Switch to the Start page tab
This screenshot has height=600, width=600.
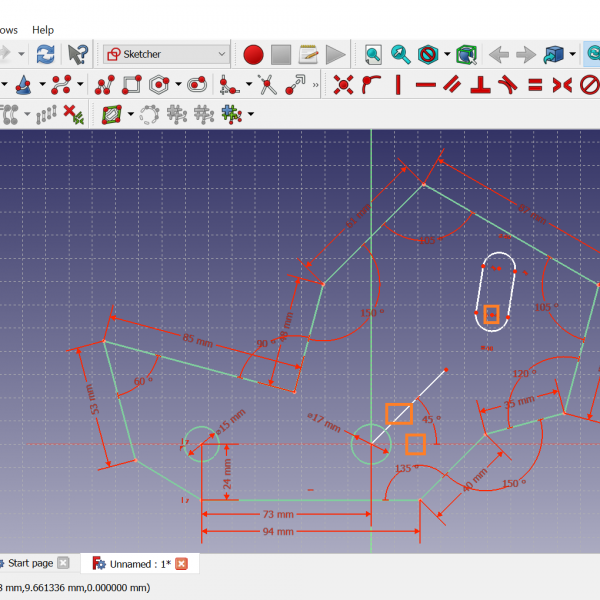click(30, 564)
